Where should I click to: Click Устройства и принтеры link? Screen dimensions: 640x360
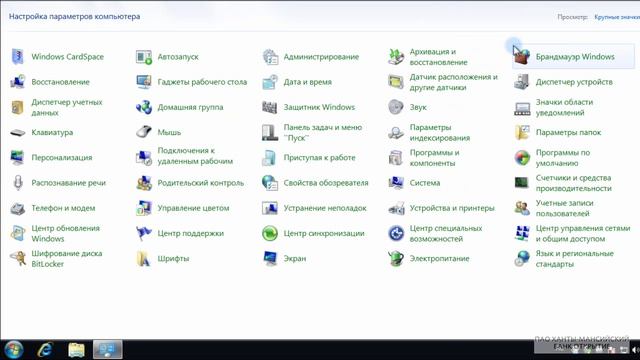pos(452,208)
